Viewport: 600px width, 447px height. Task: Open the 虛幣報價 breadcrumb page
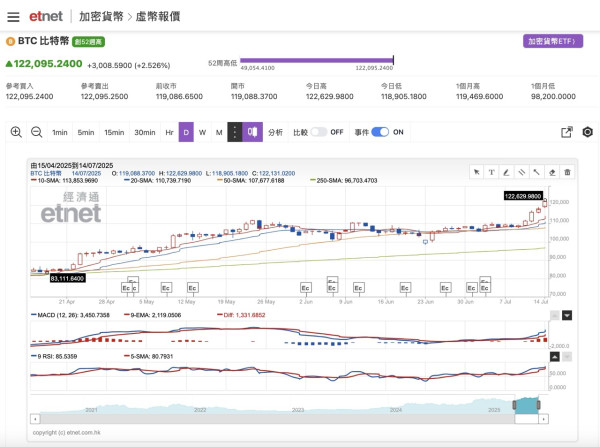tap(158, 16)
